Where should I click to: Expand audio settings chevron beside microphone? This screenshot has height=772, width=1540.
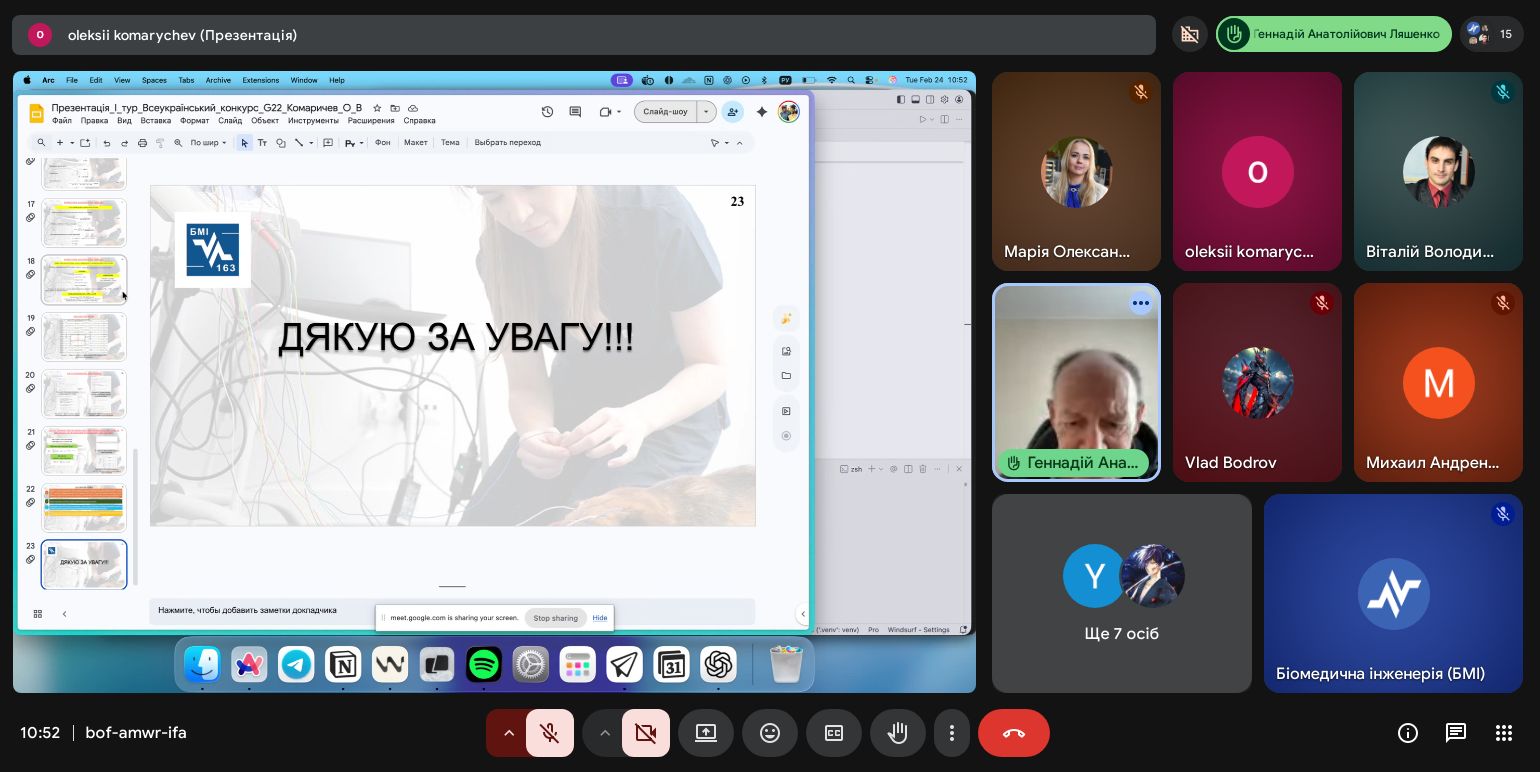tap(508, 733)
